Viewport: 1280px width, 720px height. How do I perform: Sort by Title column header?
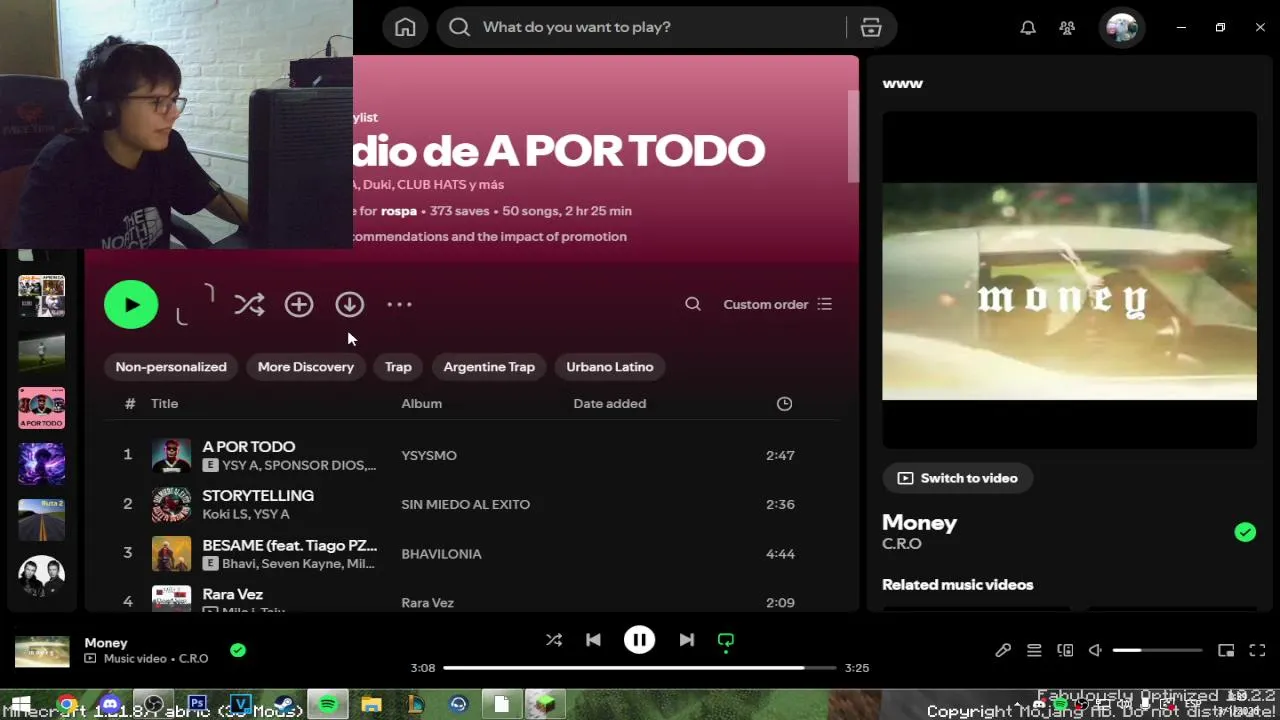tap(164, 403)
